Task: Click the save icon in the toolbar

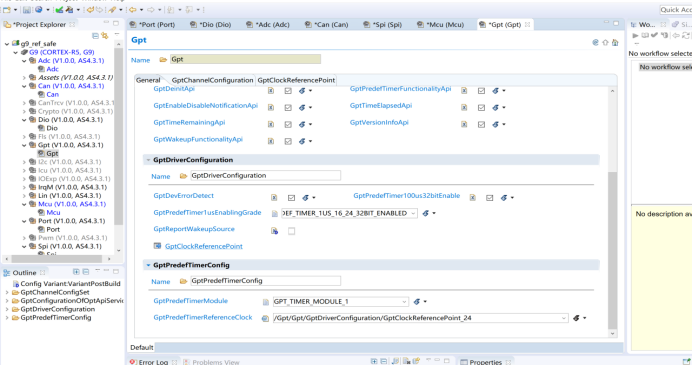Action: coord(27,10)
